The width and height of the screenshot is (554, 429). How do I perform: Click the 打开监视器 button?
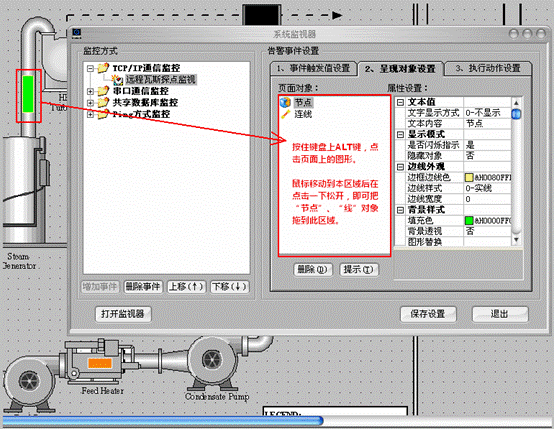click(123, 314)
